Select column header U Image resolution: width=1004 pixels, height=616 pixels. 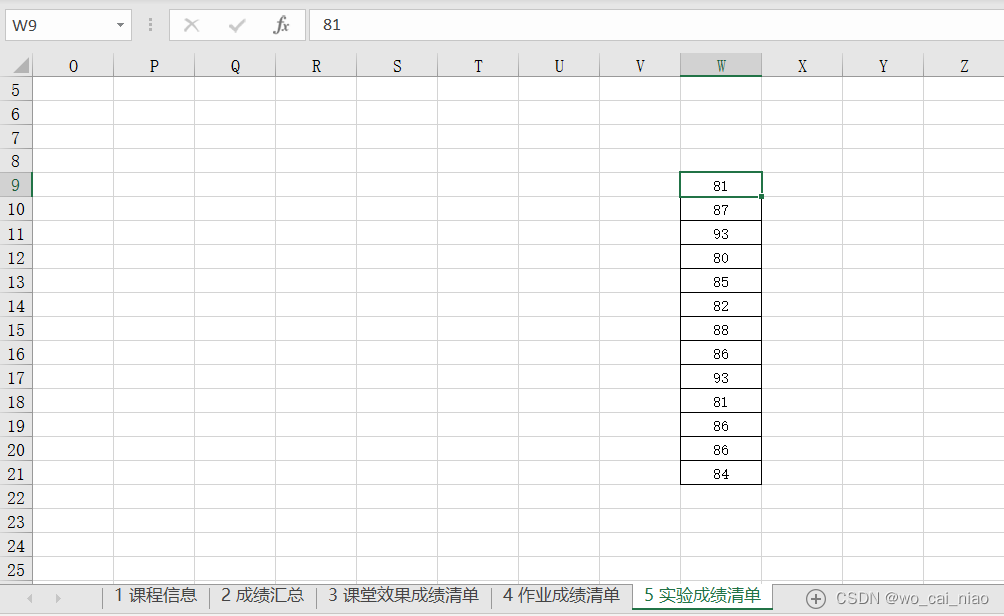point(559,66)
